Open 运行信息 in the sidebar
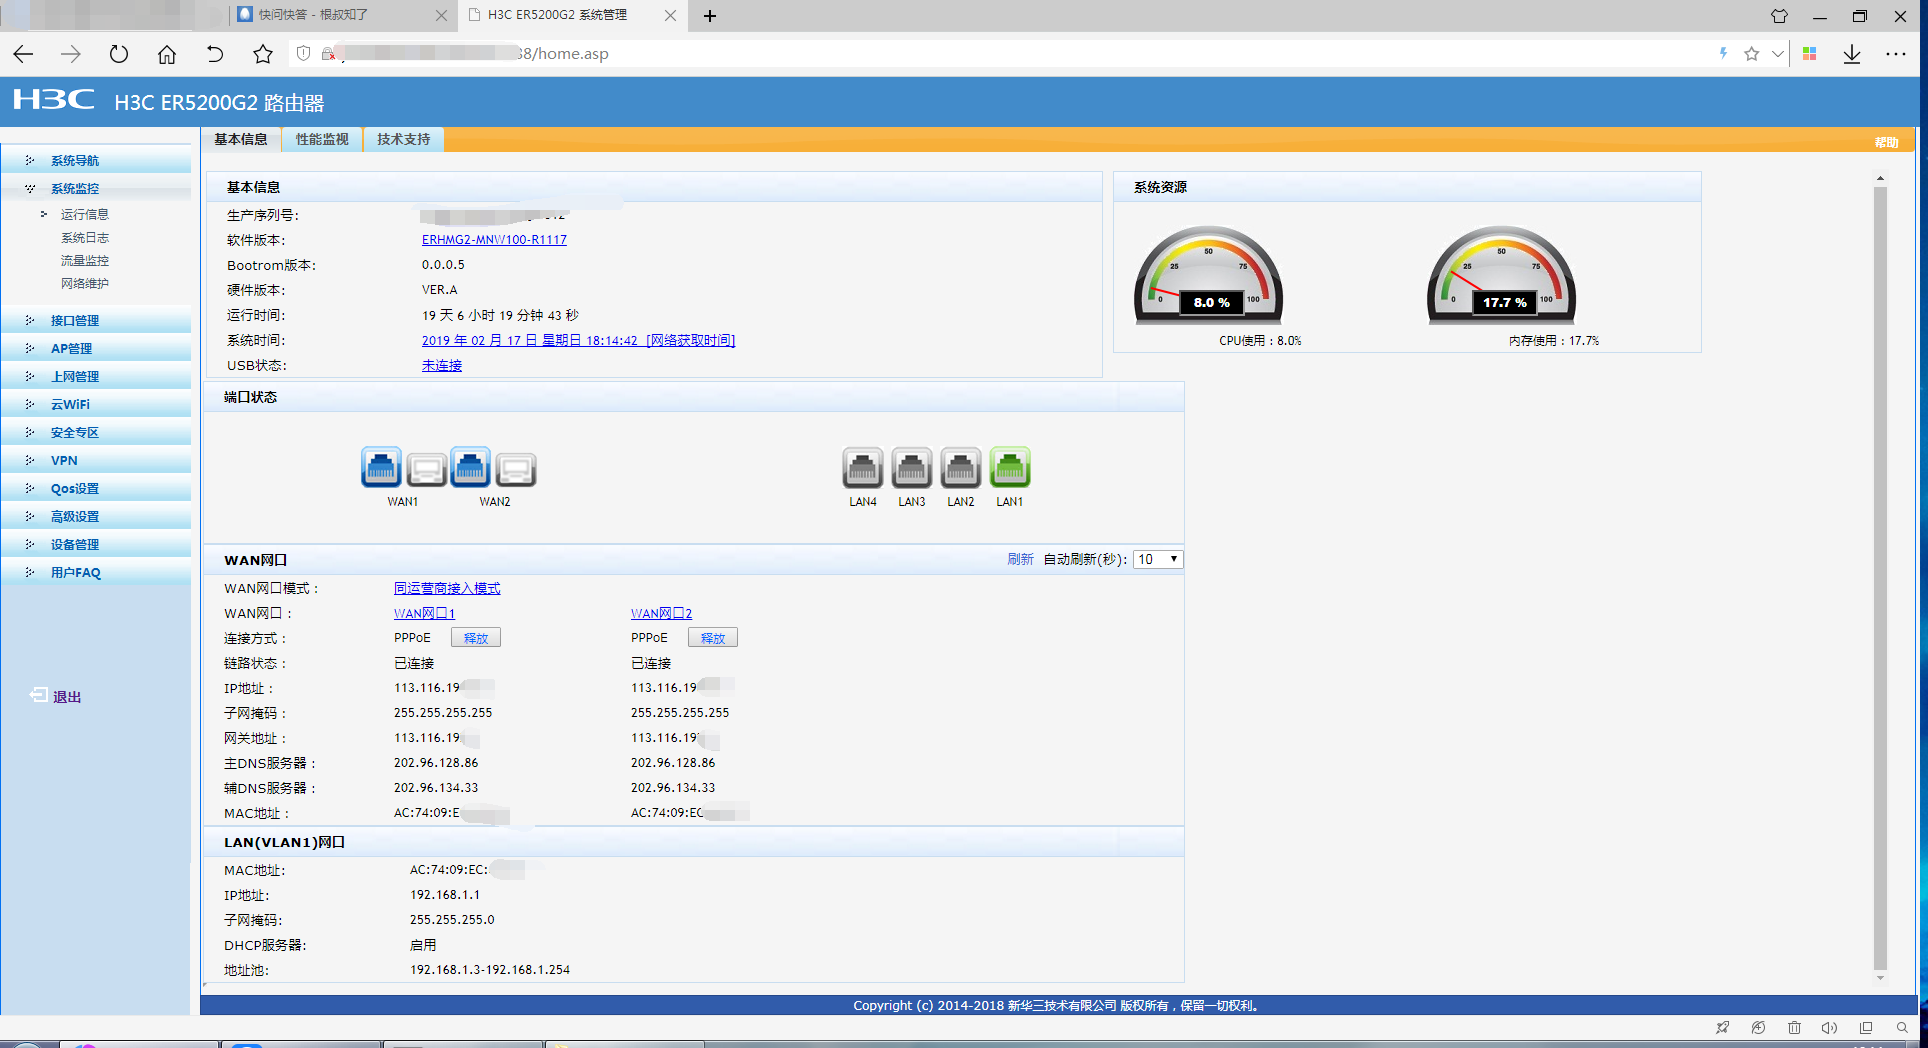Viewport: 1928px width, 1048px height. [85, 214]
